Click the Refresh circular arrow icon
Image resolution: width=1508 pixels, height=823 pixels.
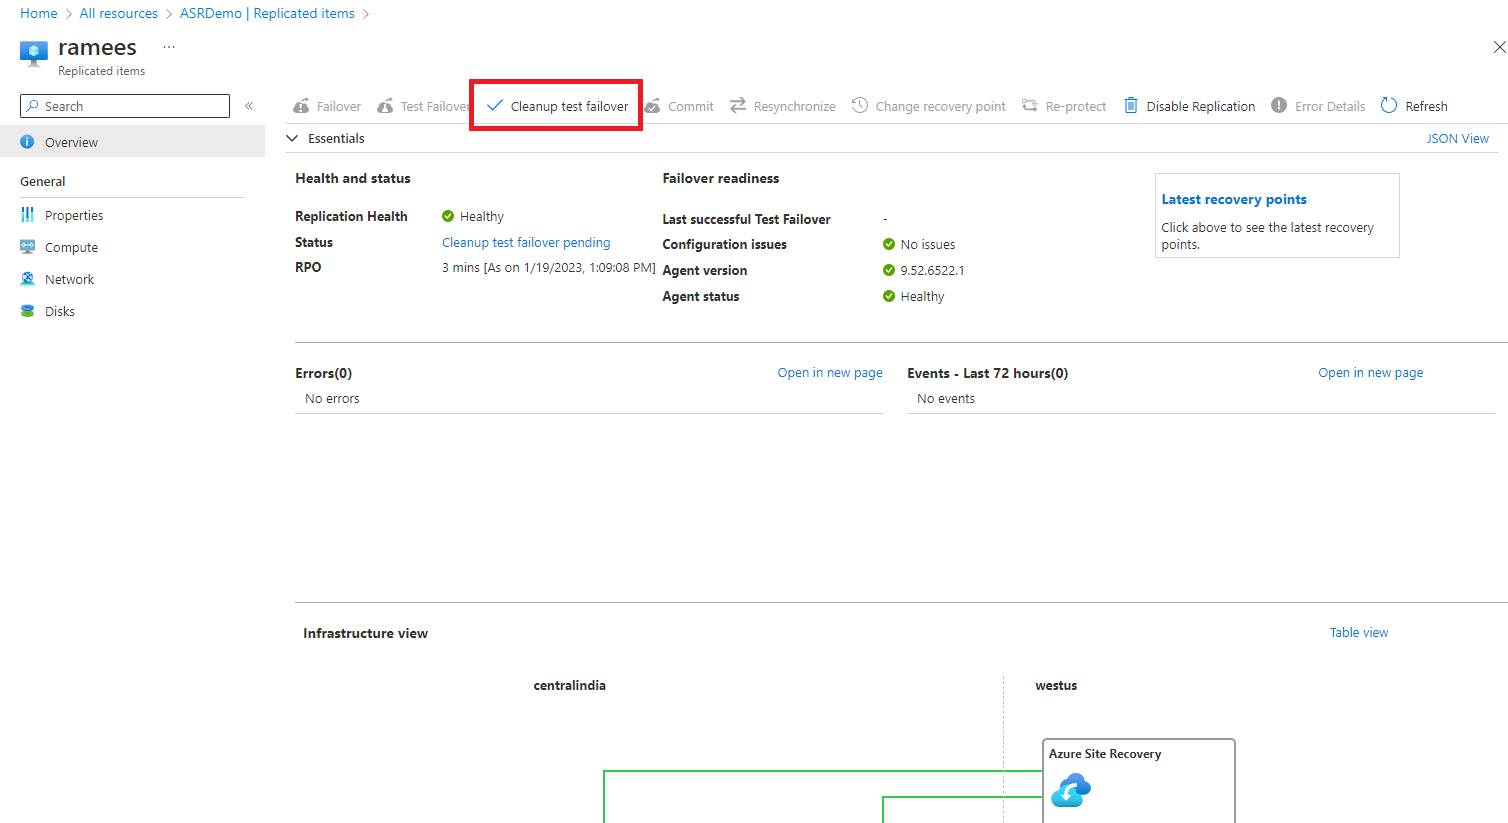(x=1389, y=105)
